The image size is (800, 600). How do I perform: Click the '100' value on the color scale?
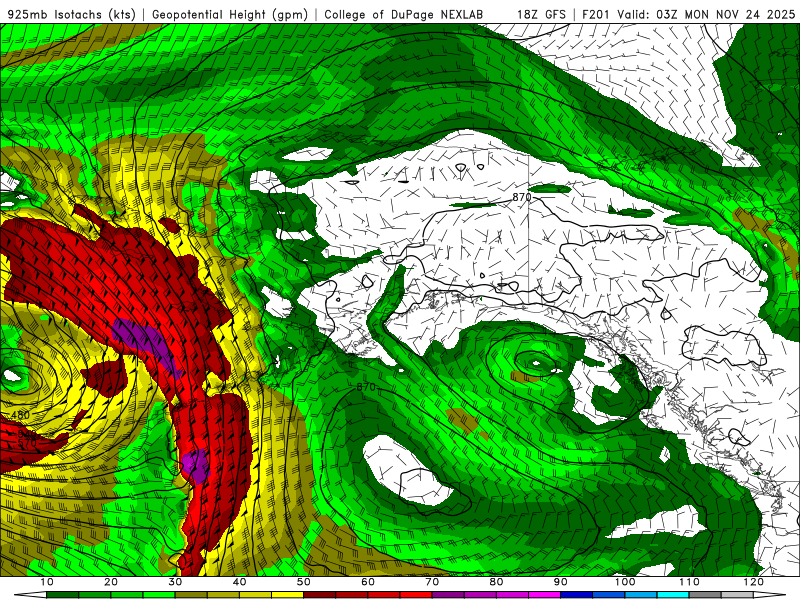pyautogui.click(x=625, y=582)
